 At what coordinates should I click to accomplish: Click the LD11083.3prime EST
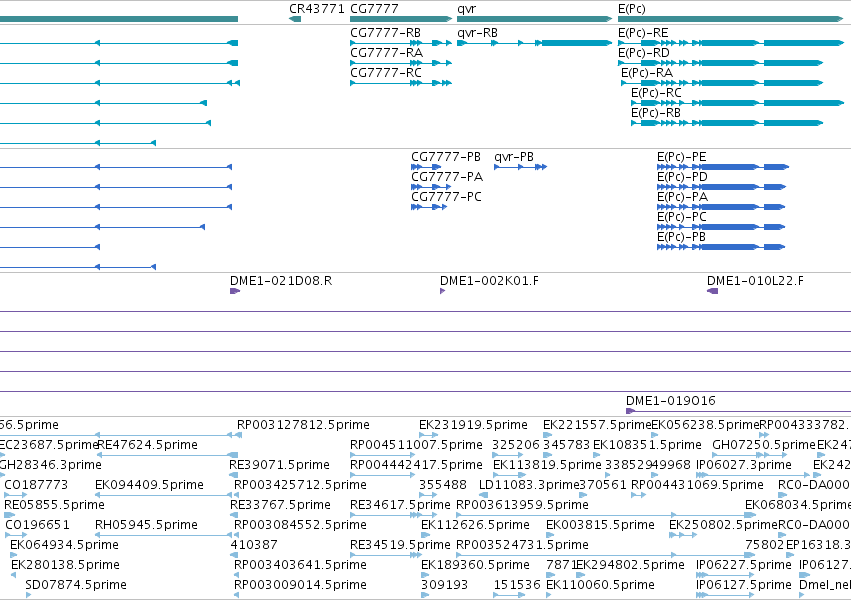pyautogui.click(x=483, y=495)
